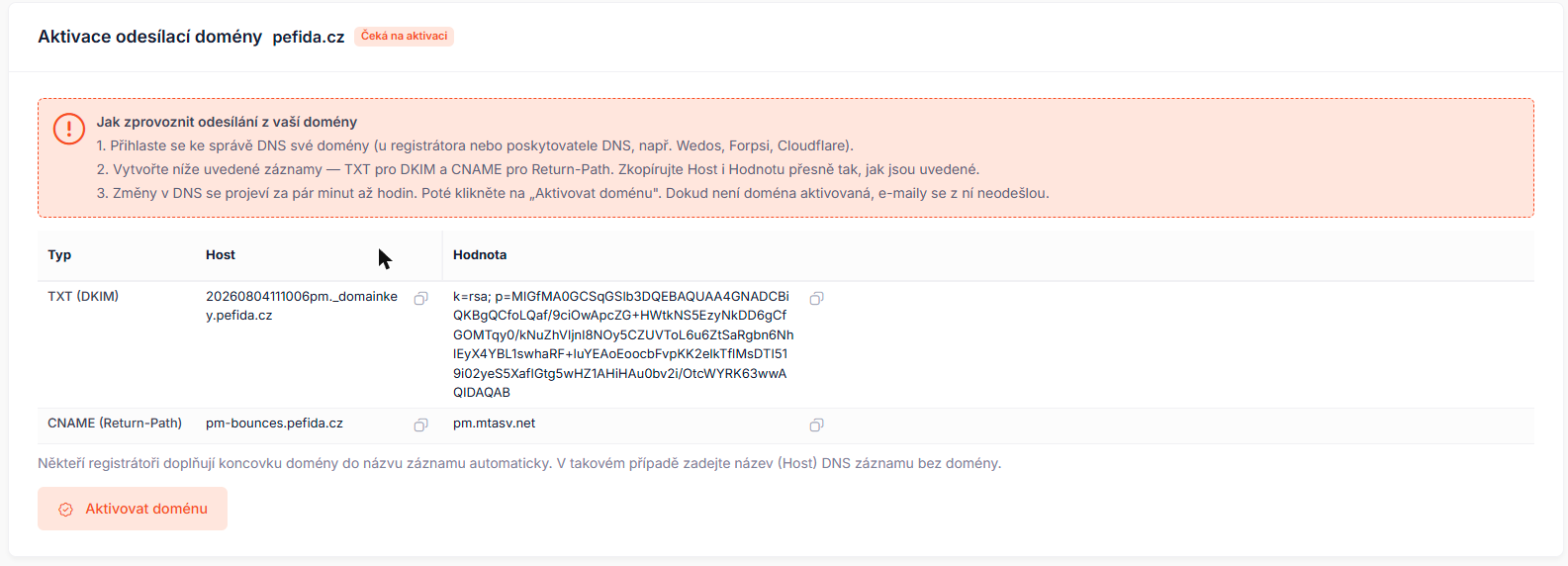Click the registrar note below the table
Viewport: 1568px width, 566px height.
(519, 464)
